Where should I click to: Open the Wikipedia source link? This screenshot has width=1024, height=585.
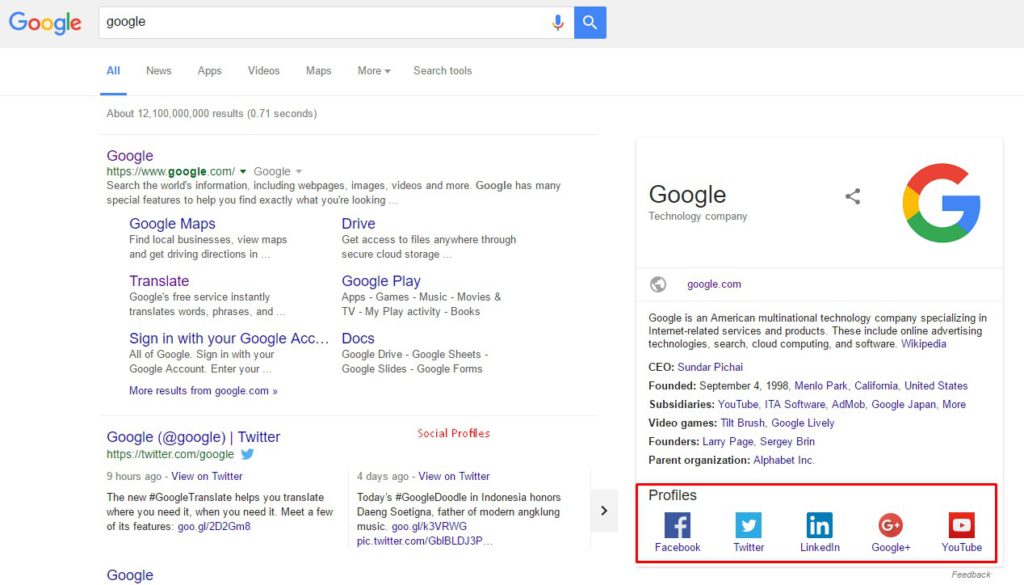[923, 344]
